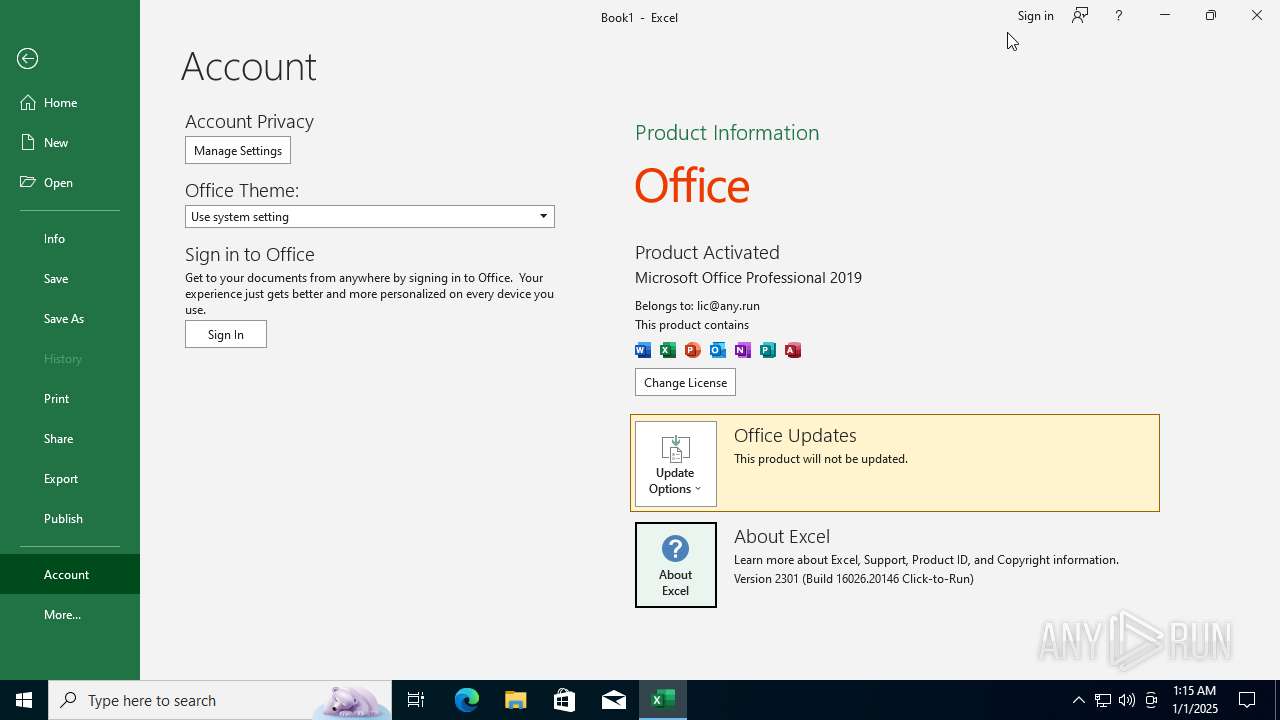Open the notification center icon
Image resolution: width=1280 pixels, height=720 pixels.
(x=1247, y=700)
